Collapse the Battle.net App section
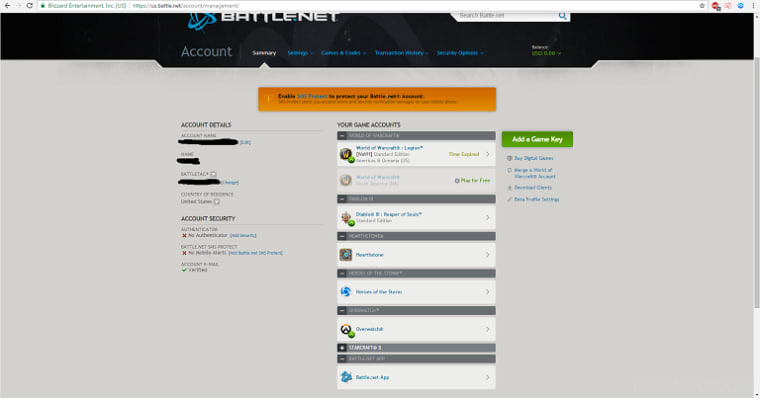The width and height of the screenshot is (760, 398). pos(342,359)
